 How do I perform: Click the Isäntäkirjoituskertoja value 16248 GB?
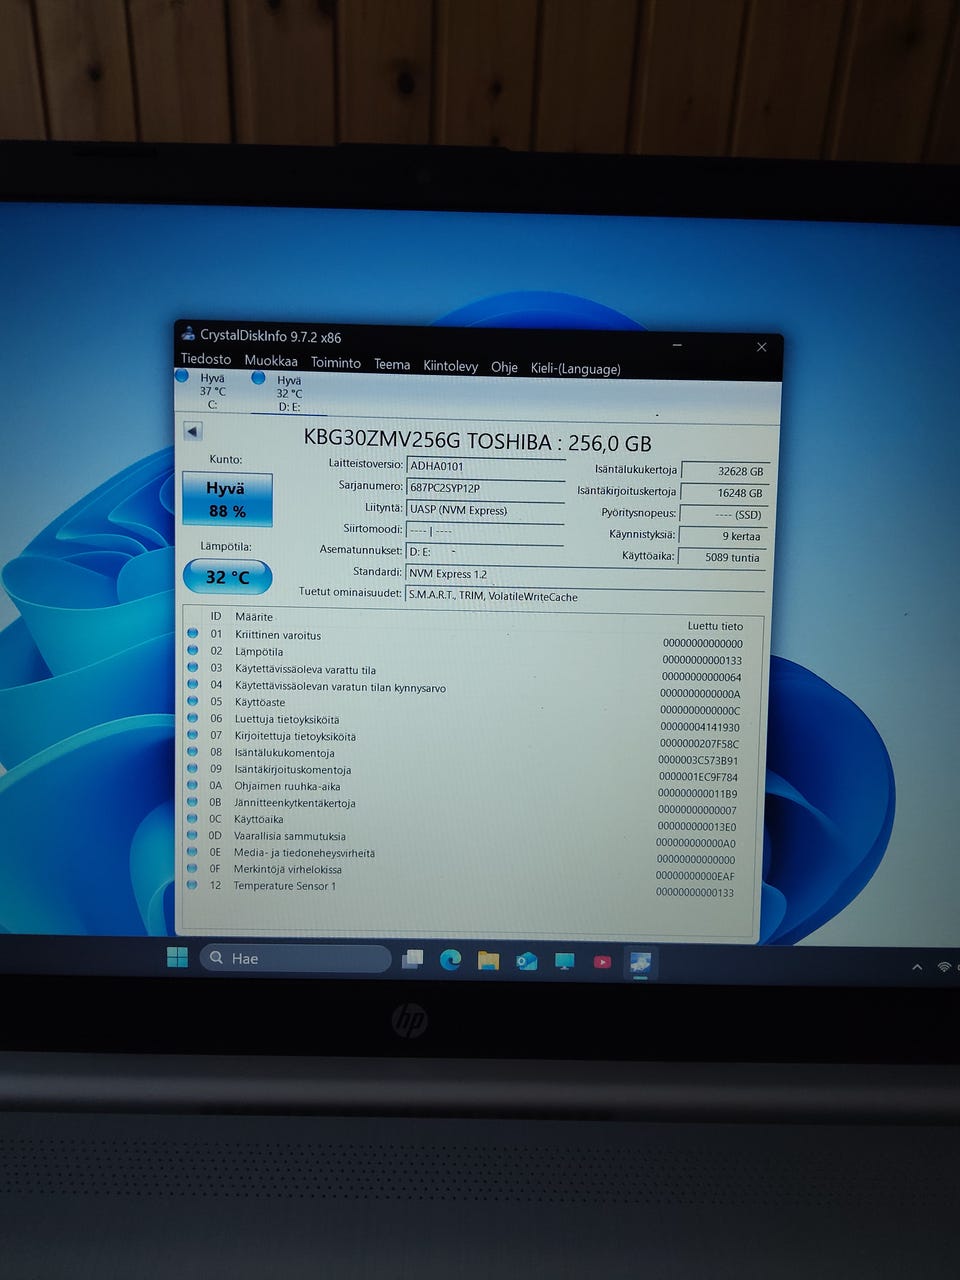[725, 493]
